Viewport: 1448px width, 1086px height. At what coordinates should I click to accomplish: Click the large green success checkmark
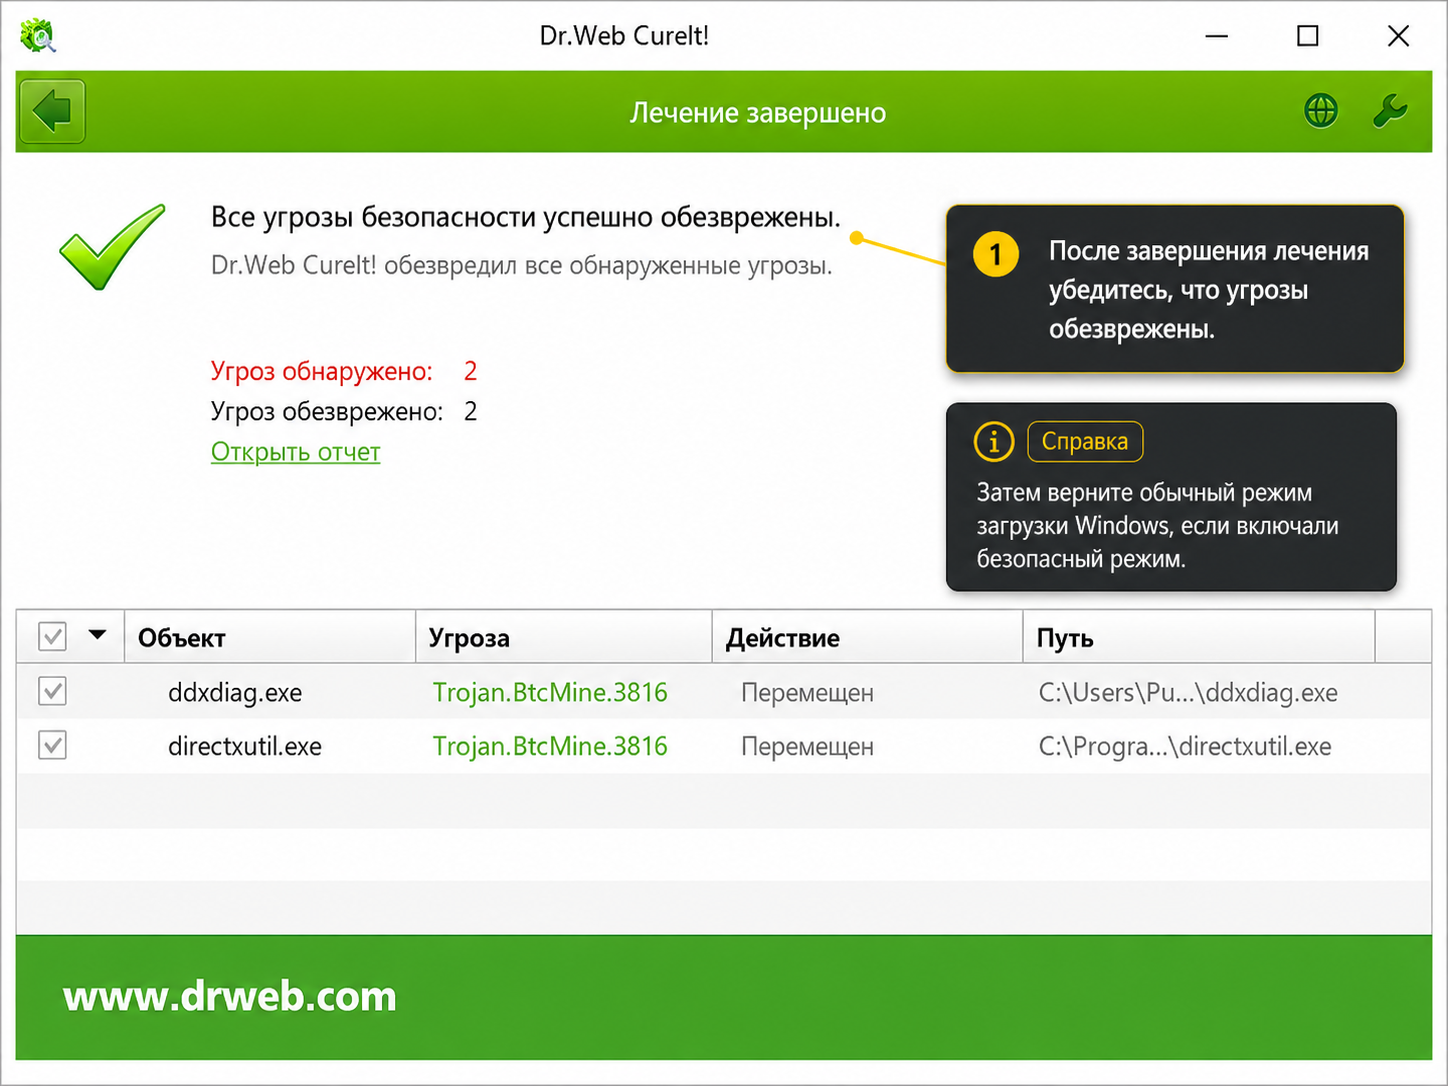pyautogui.click(x=112, y=246)
